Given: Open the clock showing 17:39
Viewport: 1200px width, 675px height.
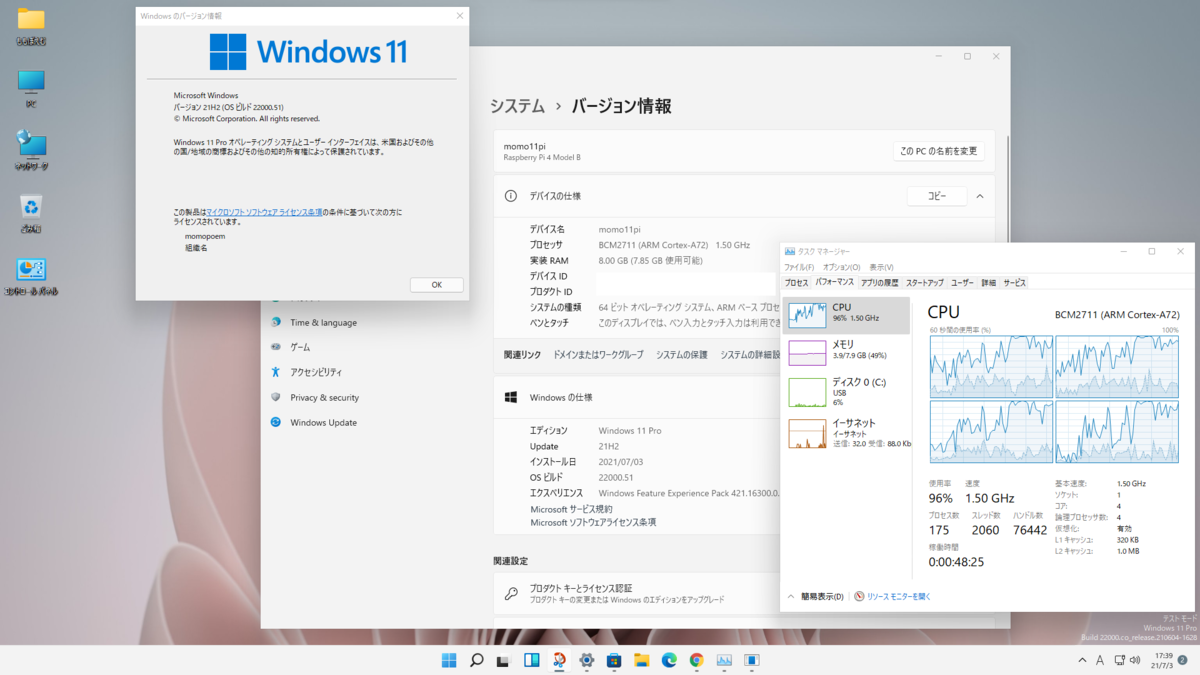Looking at the screenshot, I should point(1162,660).
